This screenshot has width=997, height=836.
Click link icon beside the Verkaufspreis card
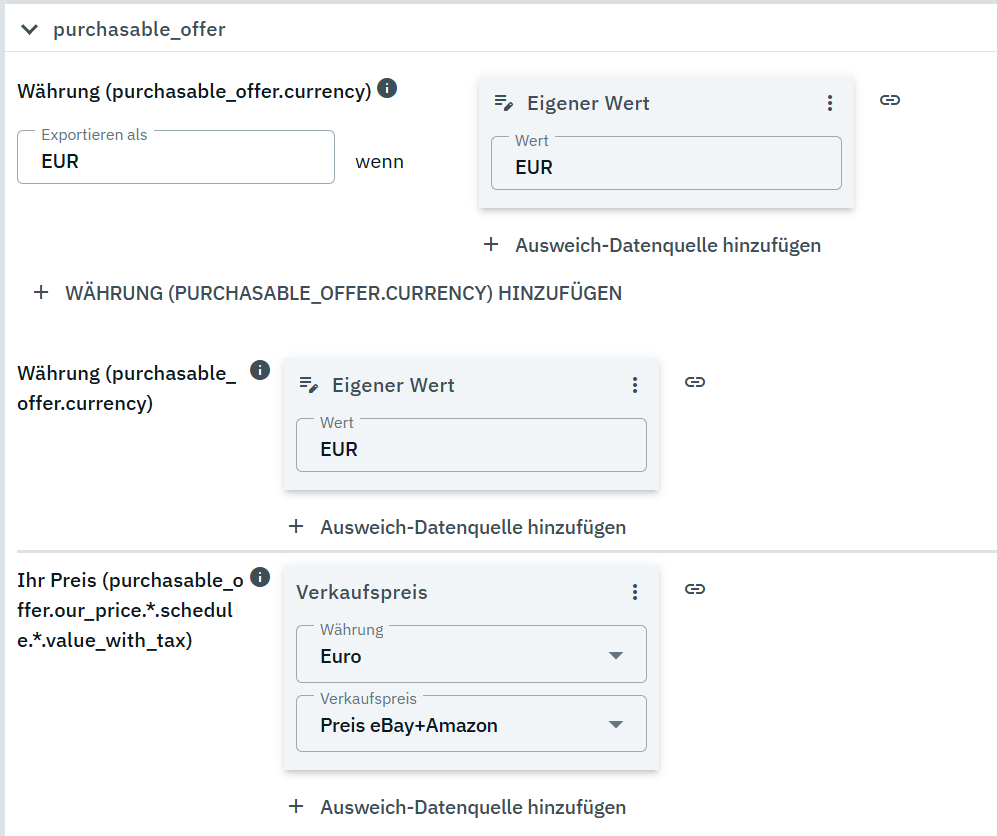(695, 589)
